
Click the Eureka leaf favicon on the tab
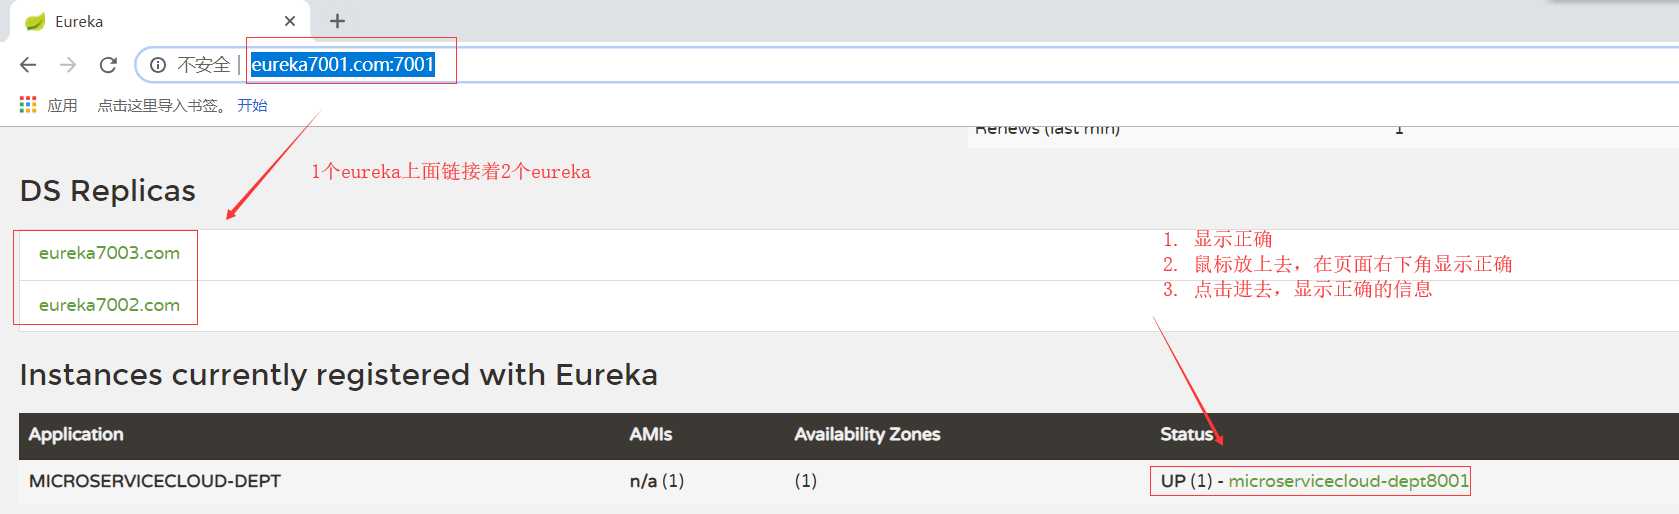pyautogui.click(x=35, y=21)
